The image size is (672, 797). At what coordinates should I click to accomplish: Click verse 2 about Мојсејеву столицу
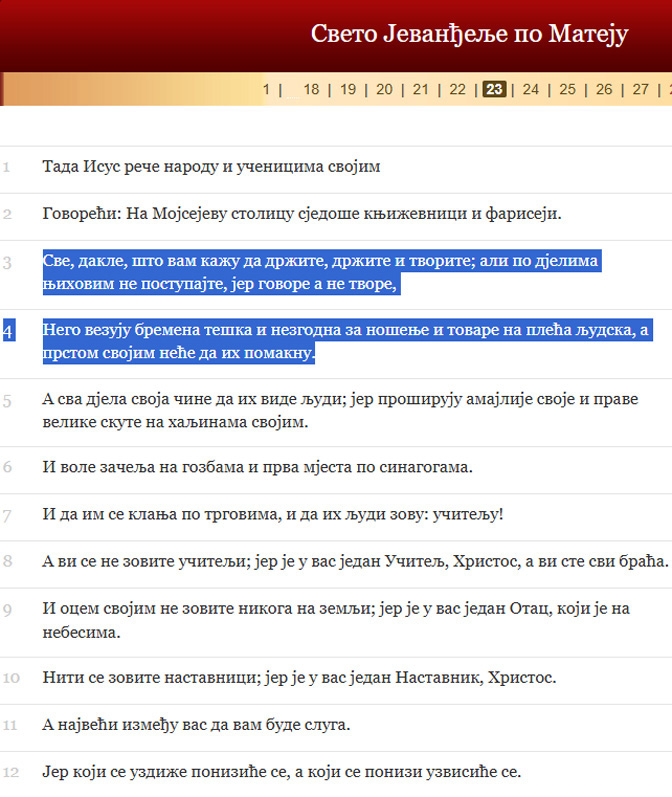coord(302,214)
